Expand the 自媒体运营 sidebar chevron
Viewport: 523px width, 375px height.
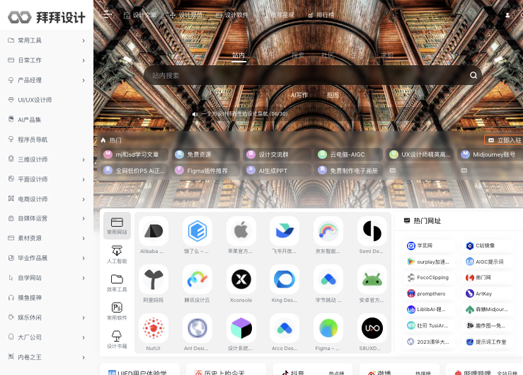[83, 219]
